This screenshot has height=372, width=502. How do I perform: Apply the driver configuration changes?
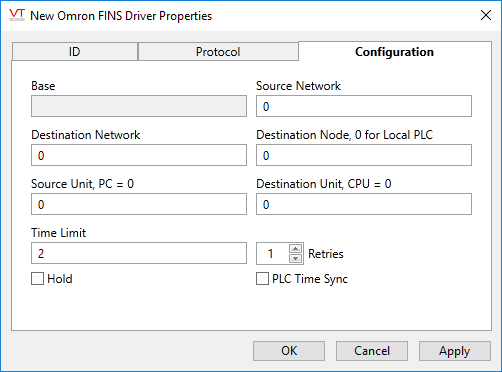(455, 351)
